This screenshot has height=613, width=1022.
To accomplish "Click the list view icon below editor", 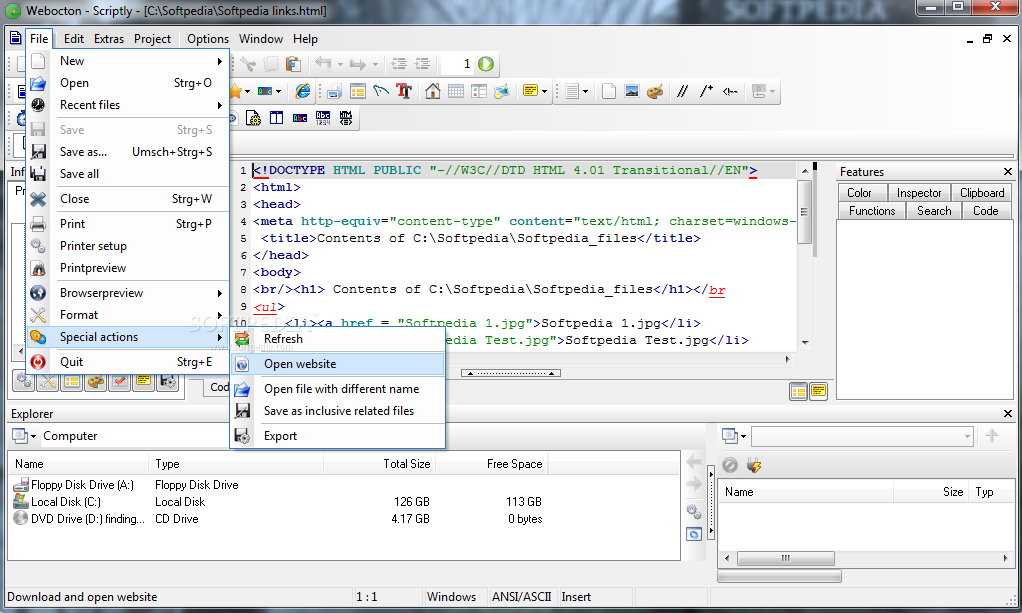I will [x=798, y=391].
